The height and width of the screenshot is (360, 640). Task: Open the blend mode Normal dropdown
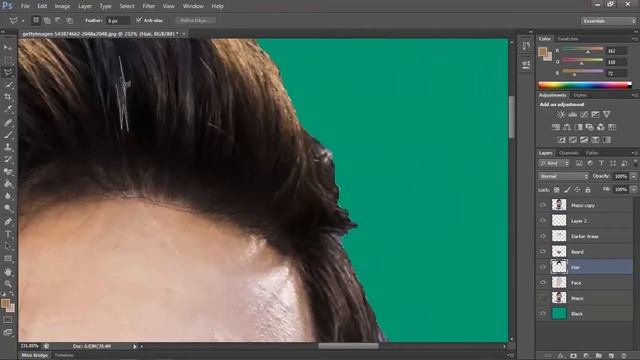tap(563, 176)
